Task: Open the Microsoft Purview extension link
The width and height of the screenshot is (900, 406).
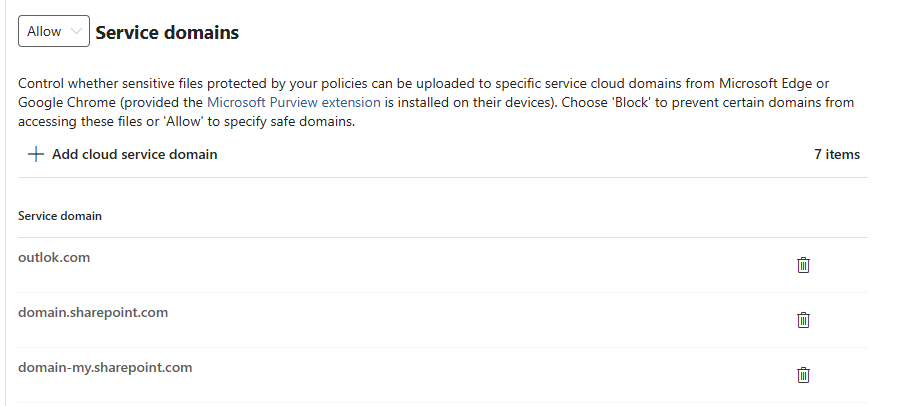Action: click(293, 102)
